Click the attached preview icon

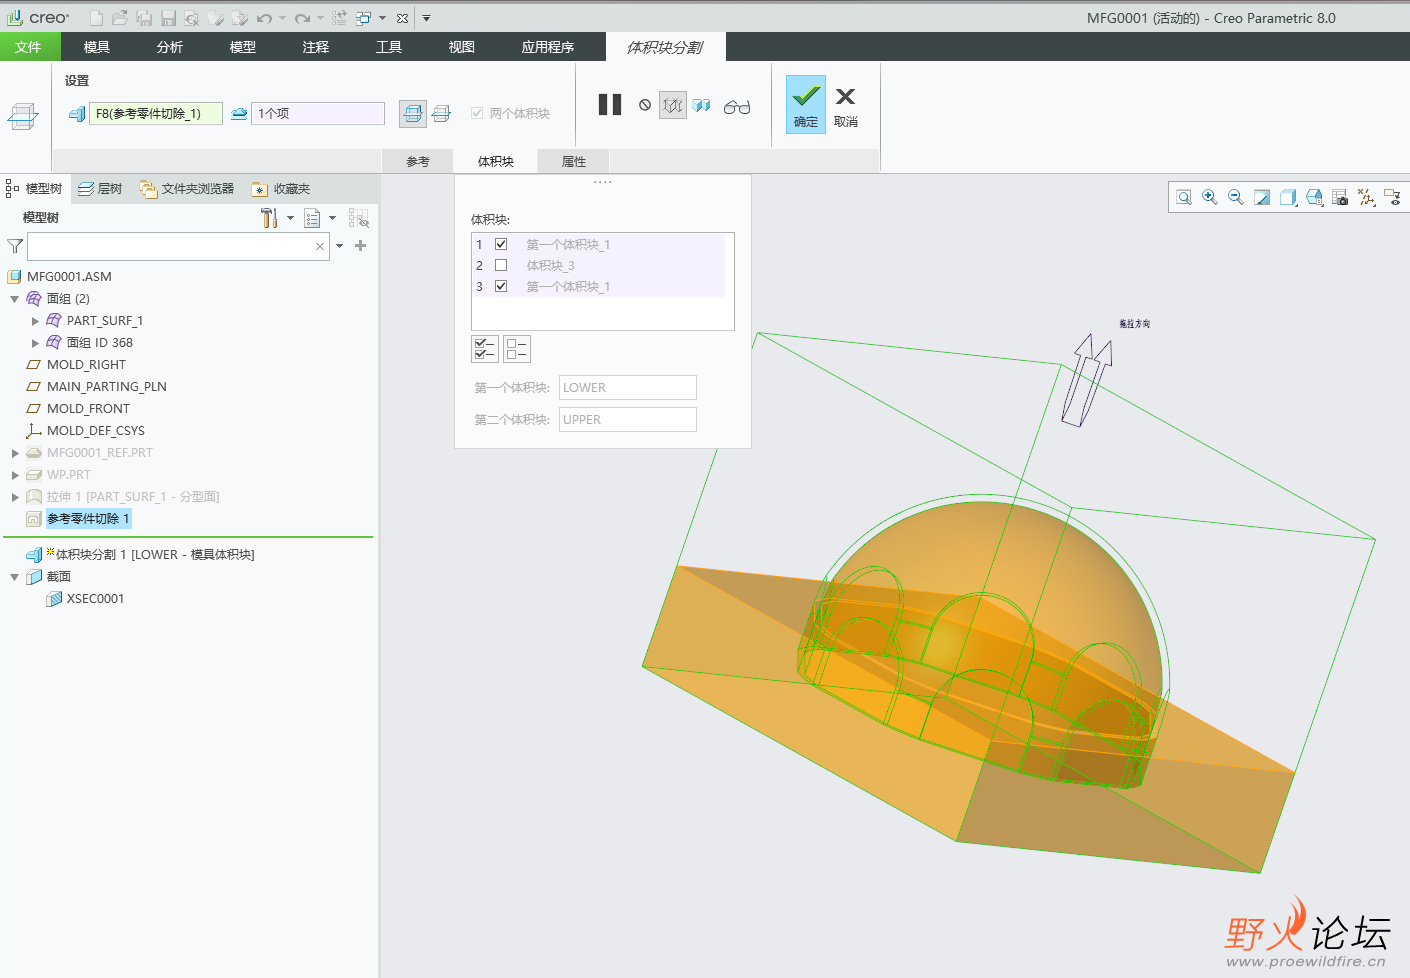point(702,105)
